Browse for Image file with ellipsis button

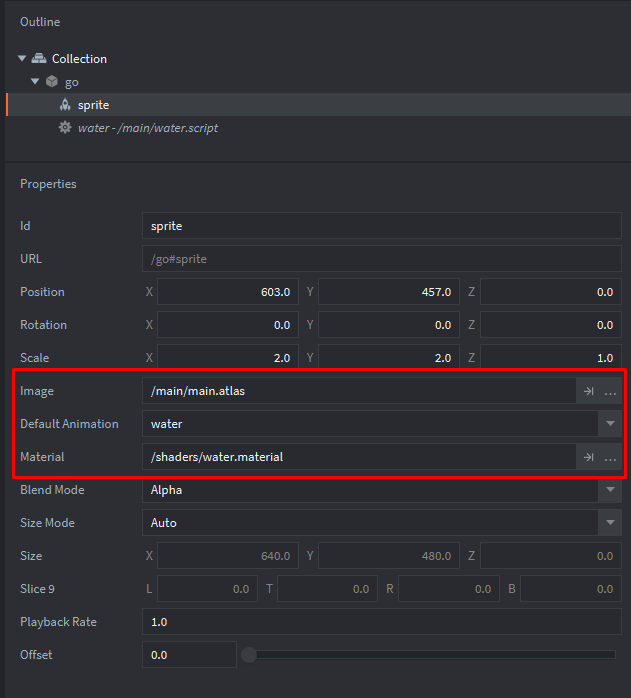point(610,391)
